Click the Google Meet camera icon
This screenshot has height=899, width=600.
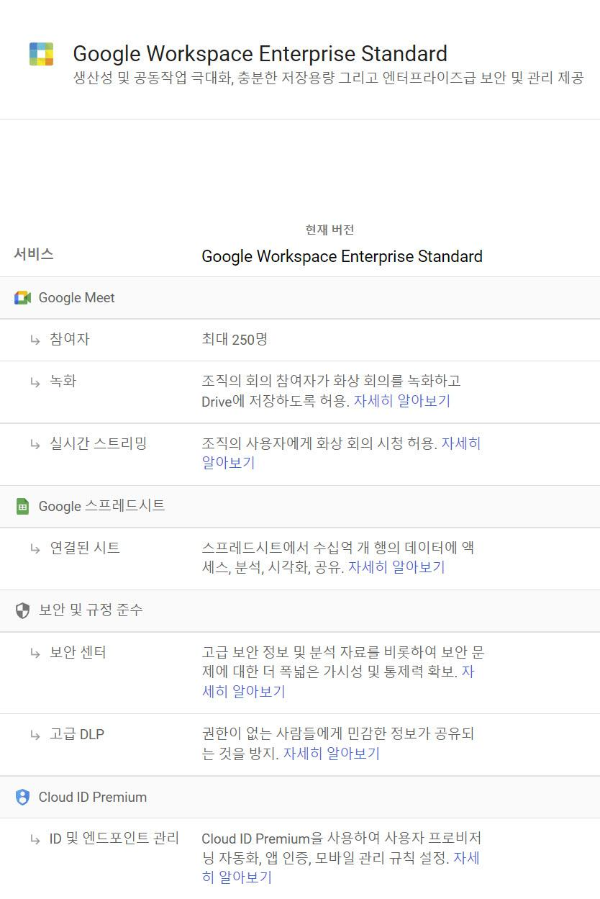tap(22, 298)
